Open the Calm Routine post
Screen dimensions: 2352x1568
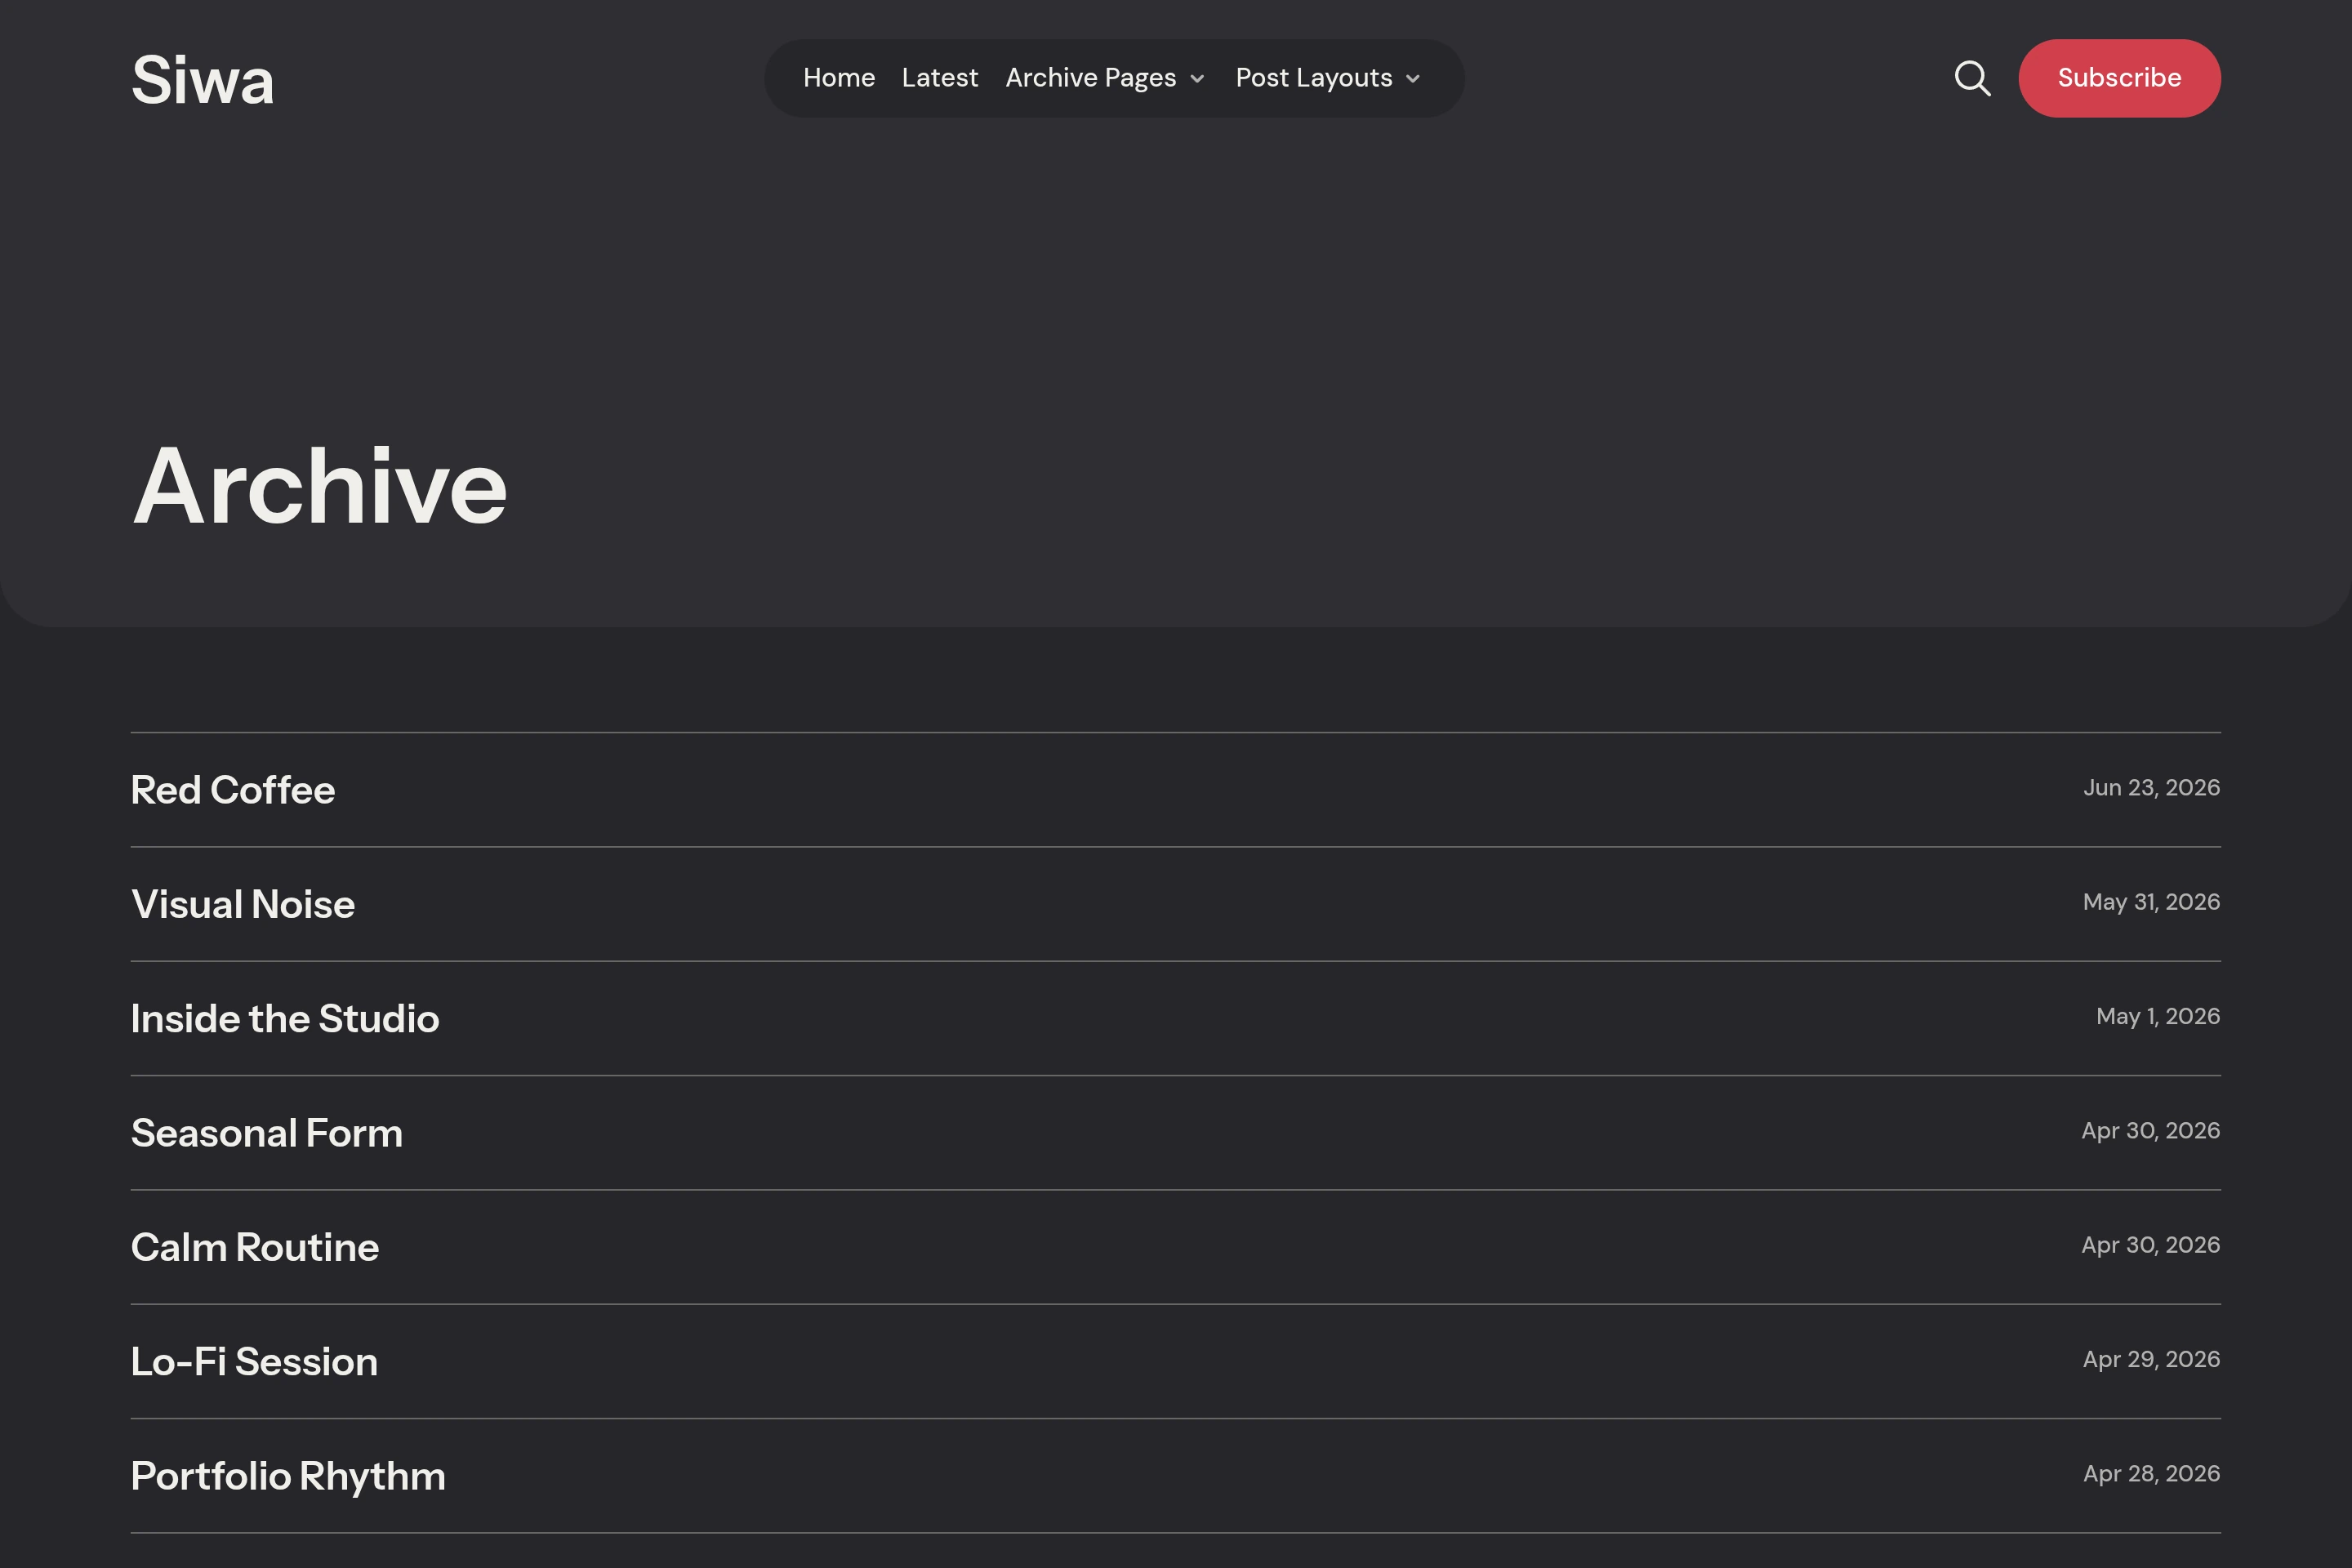point(255,1247)
